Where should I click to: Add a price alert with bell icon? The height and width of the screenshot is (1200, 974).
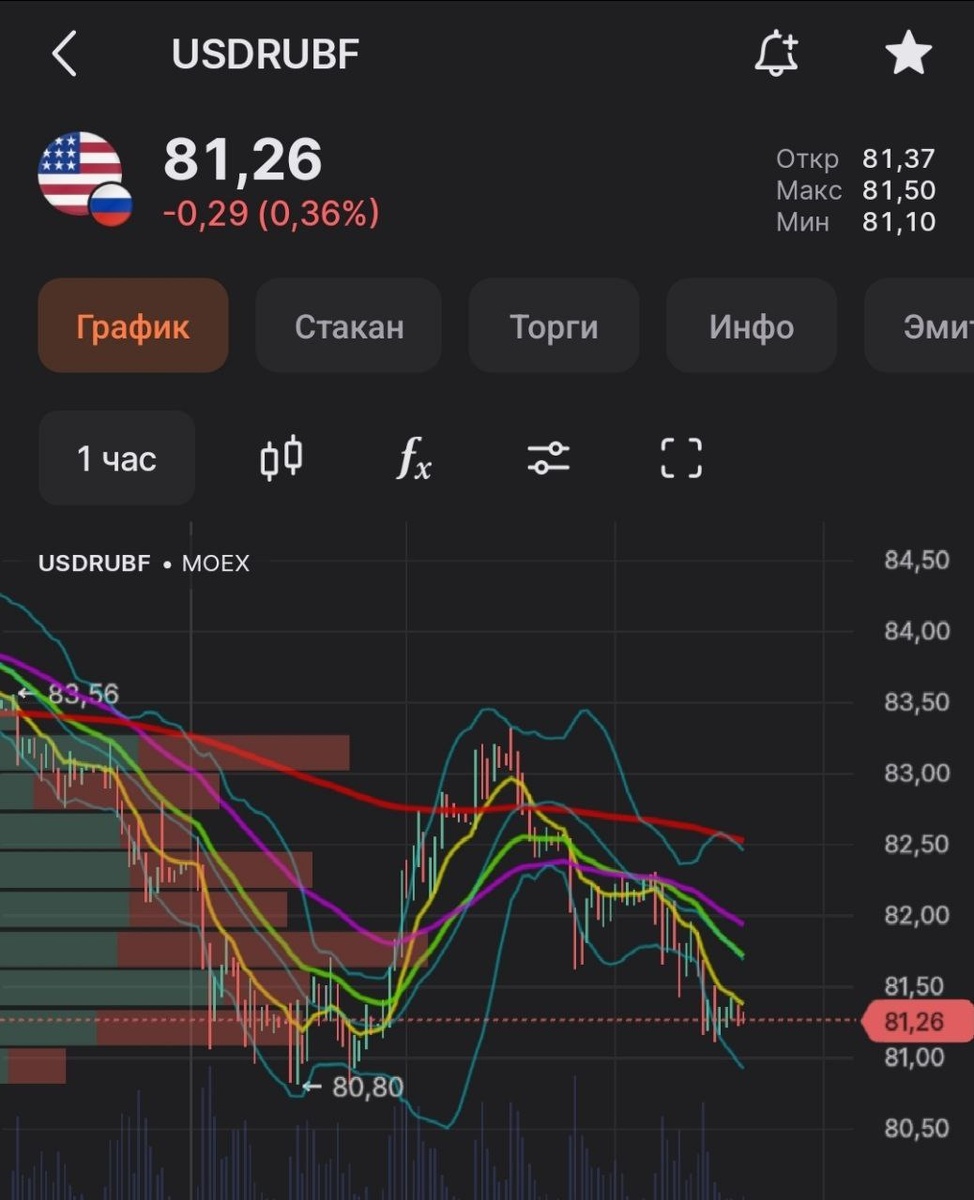(x=777, y=54)
